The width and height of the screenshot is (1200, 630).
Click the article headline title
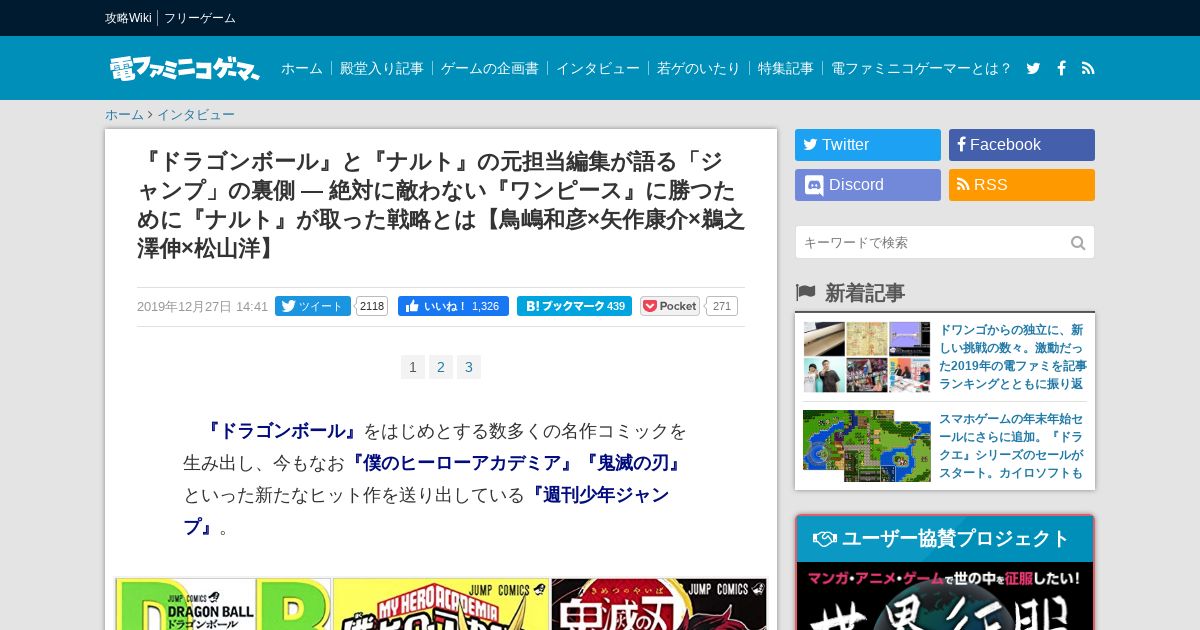click(441, 205)
